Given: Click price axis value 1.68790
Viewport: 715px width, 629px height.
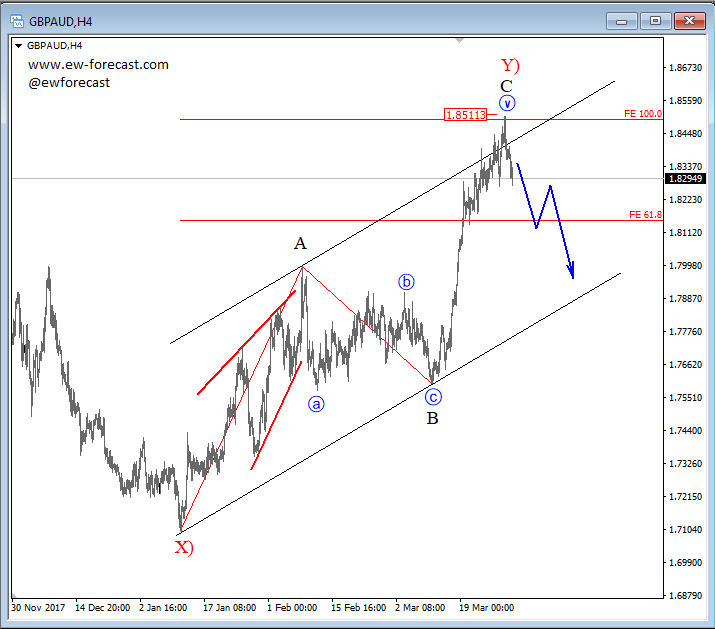Looking at the screenshot, I should tap(685, 596).
